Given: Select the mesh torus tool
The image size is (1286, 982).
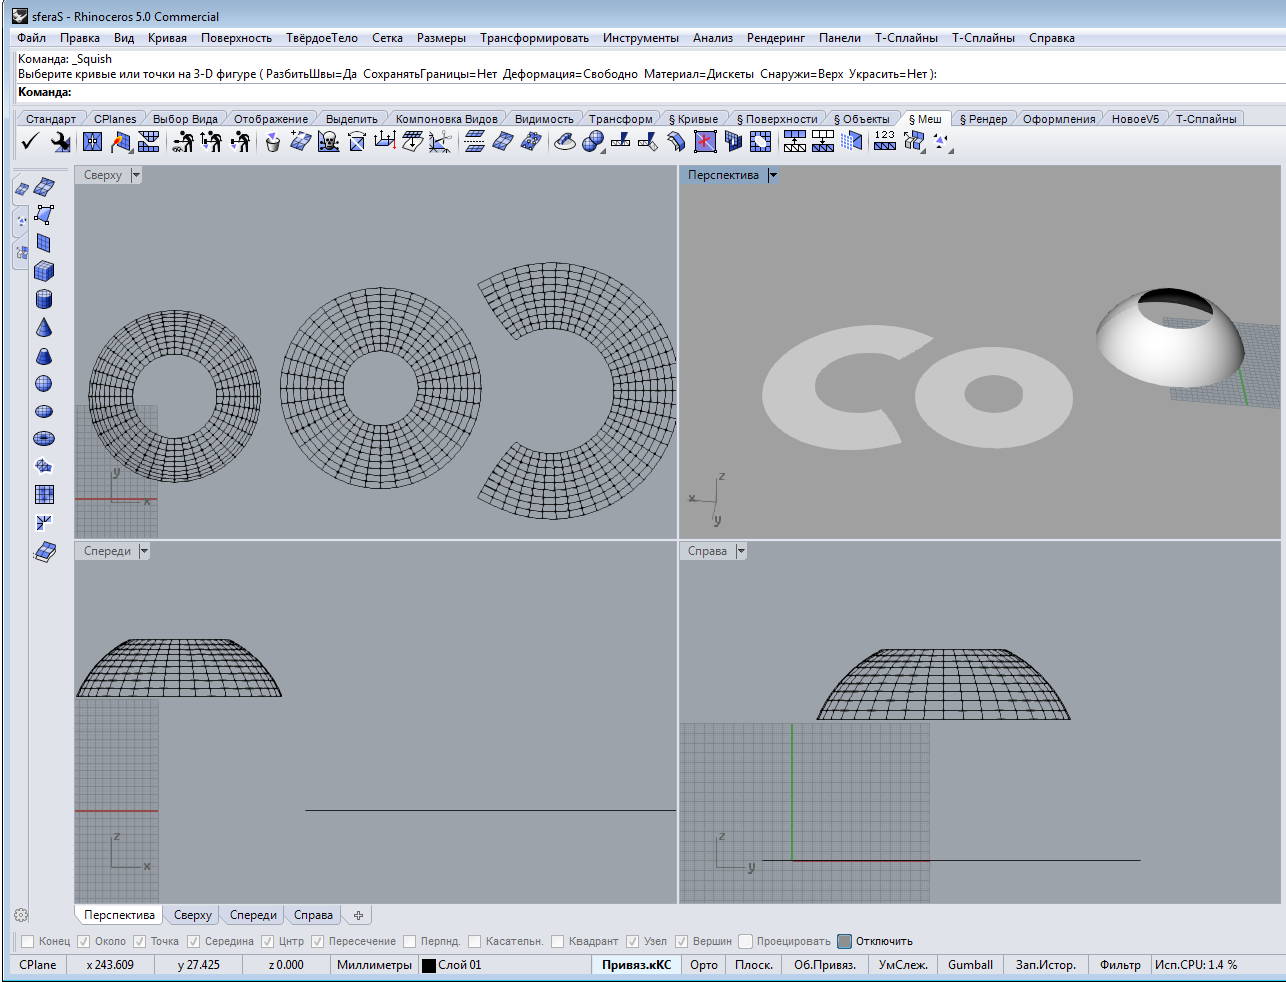Looking at the screenshot, I should pyautogui.click(x=44, y=438).
